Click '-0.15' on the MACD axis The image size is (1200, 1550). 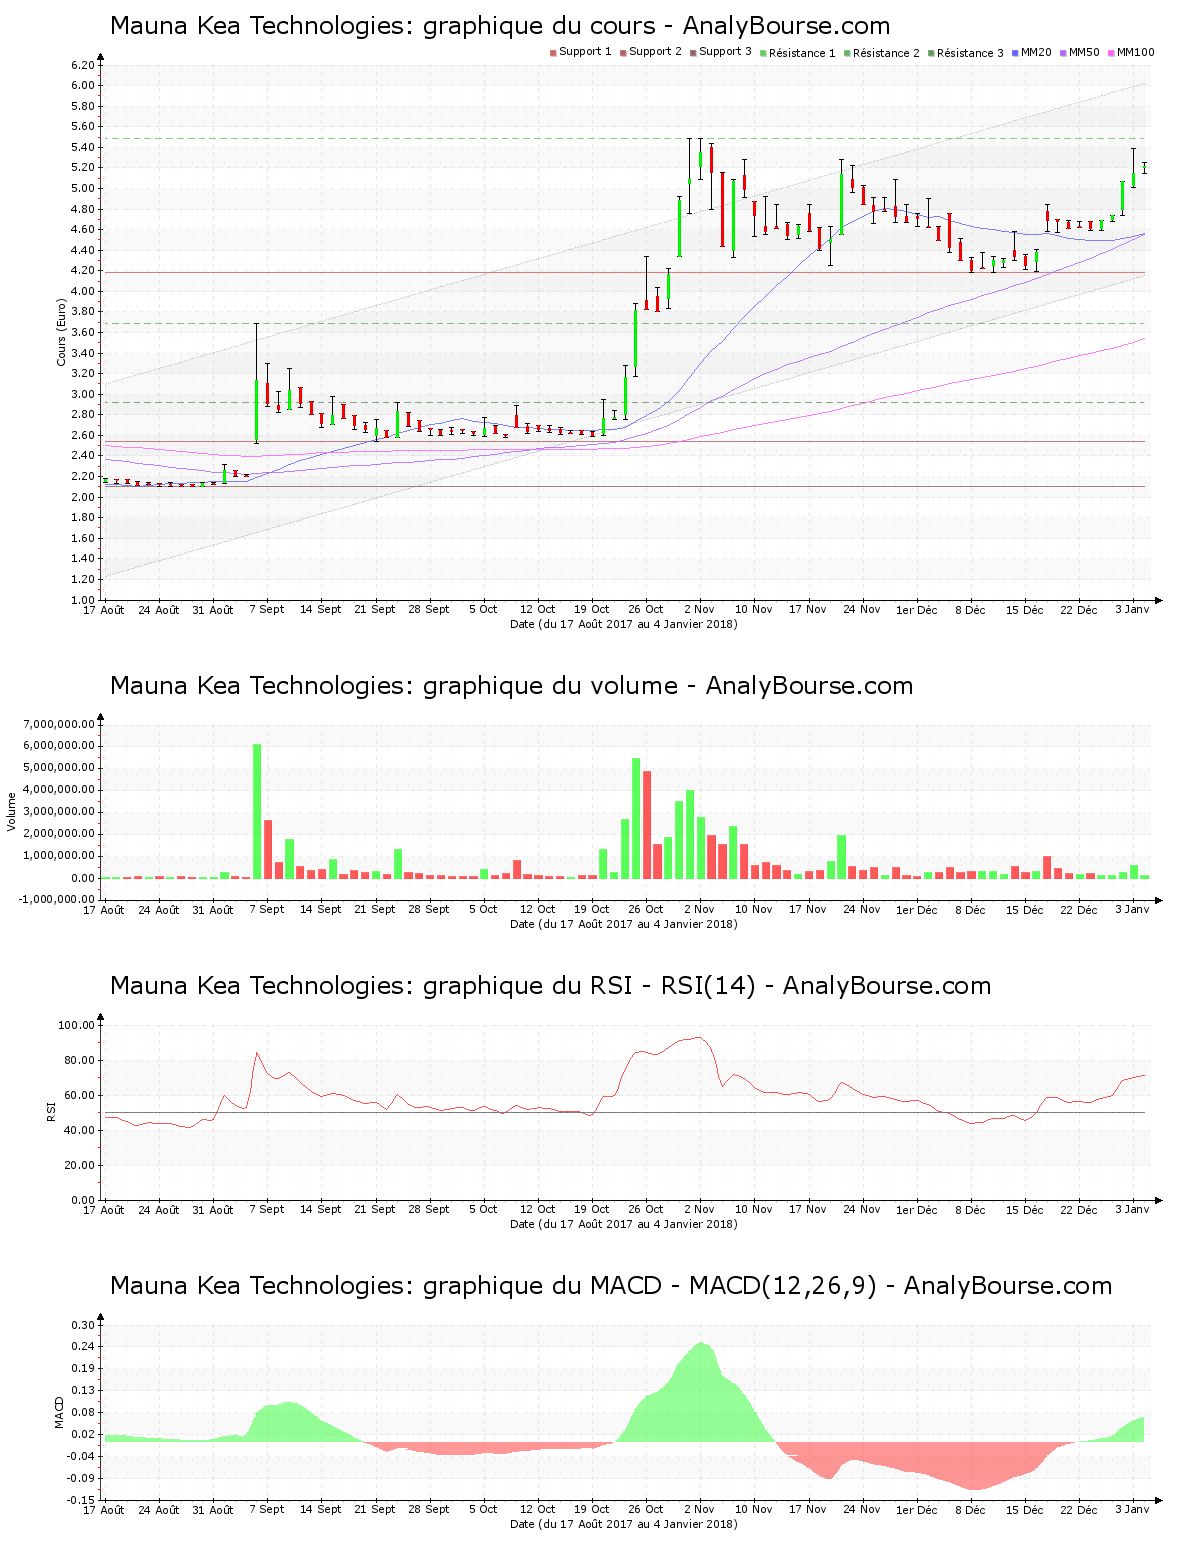82,1500
